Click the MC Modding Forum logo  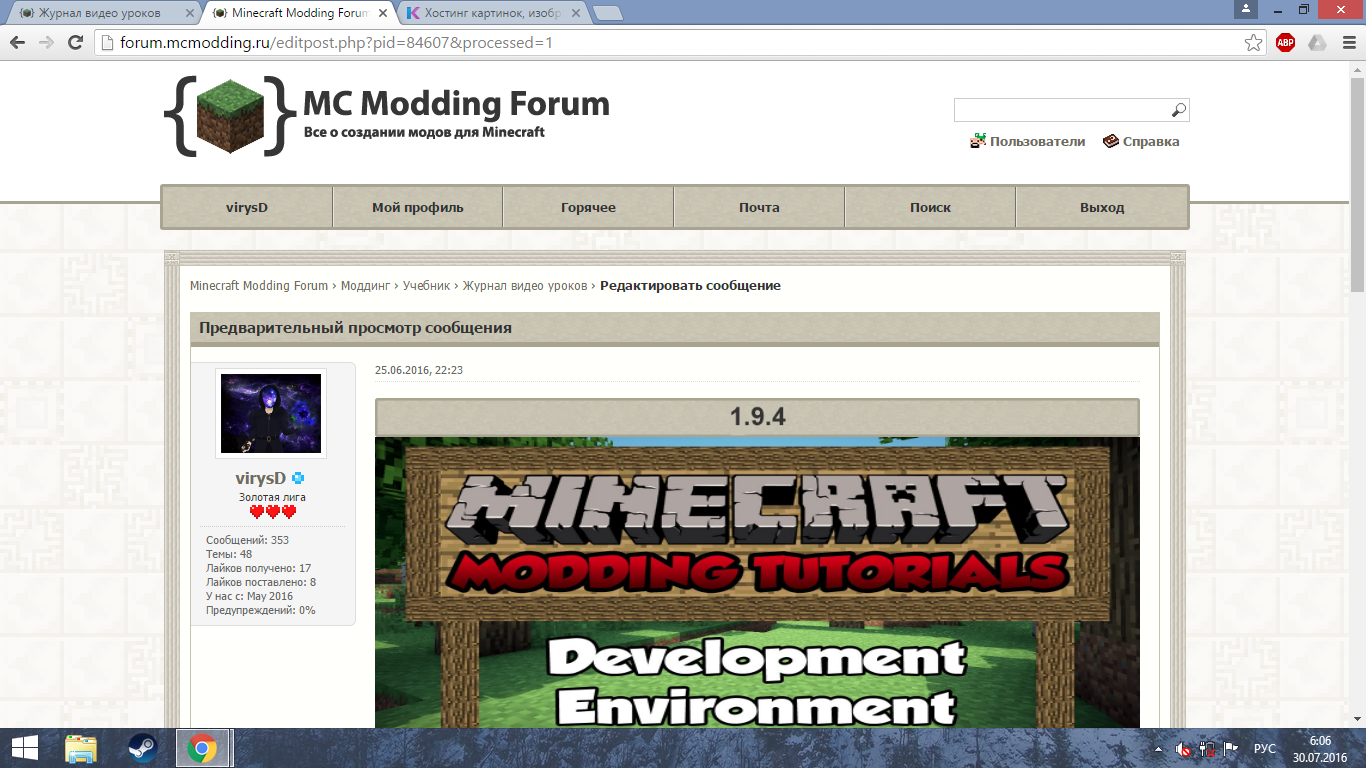pos(387,114)
